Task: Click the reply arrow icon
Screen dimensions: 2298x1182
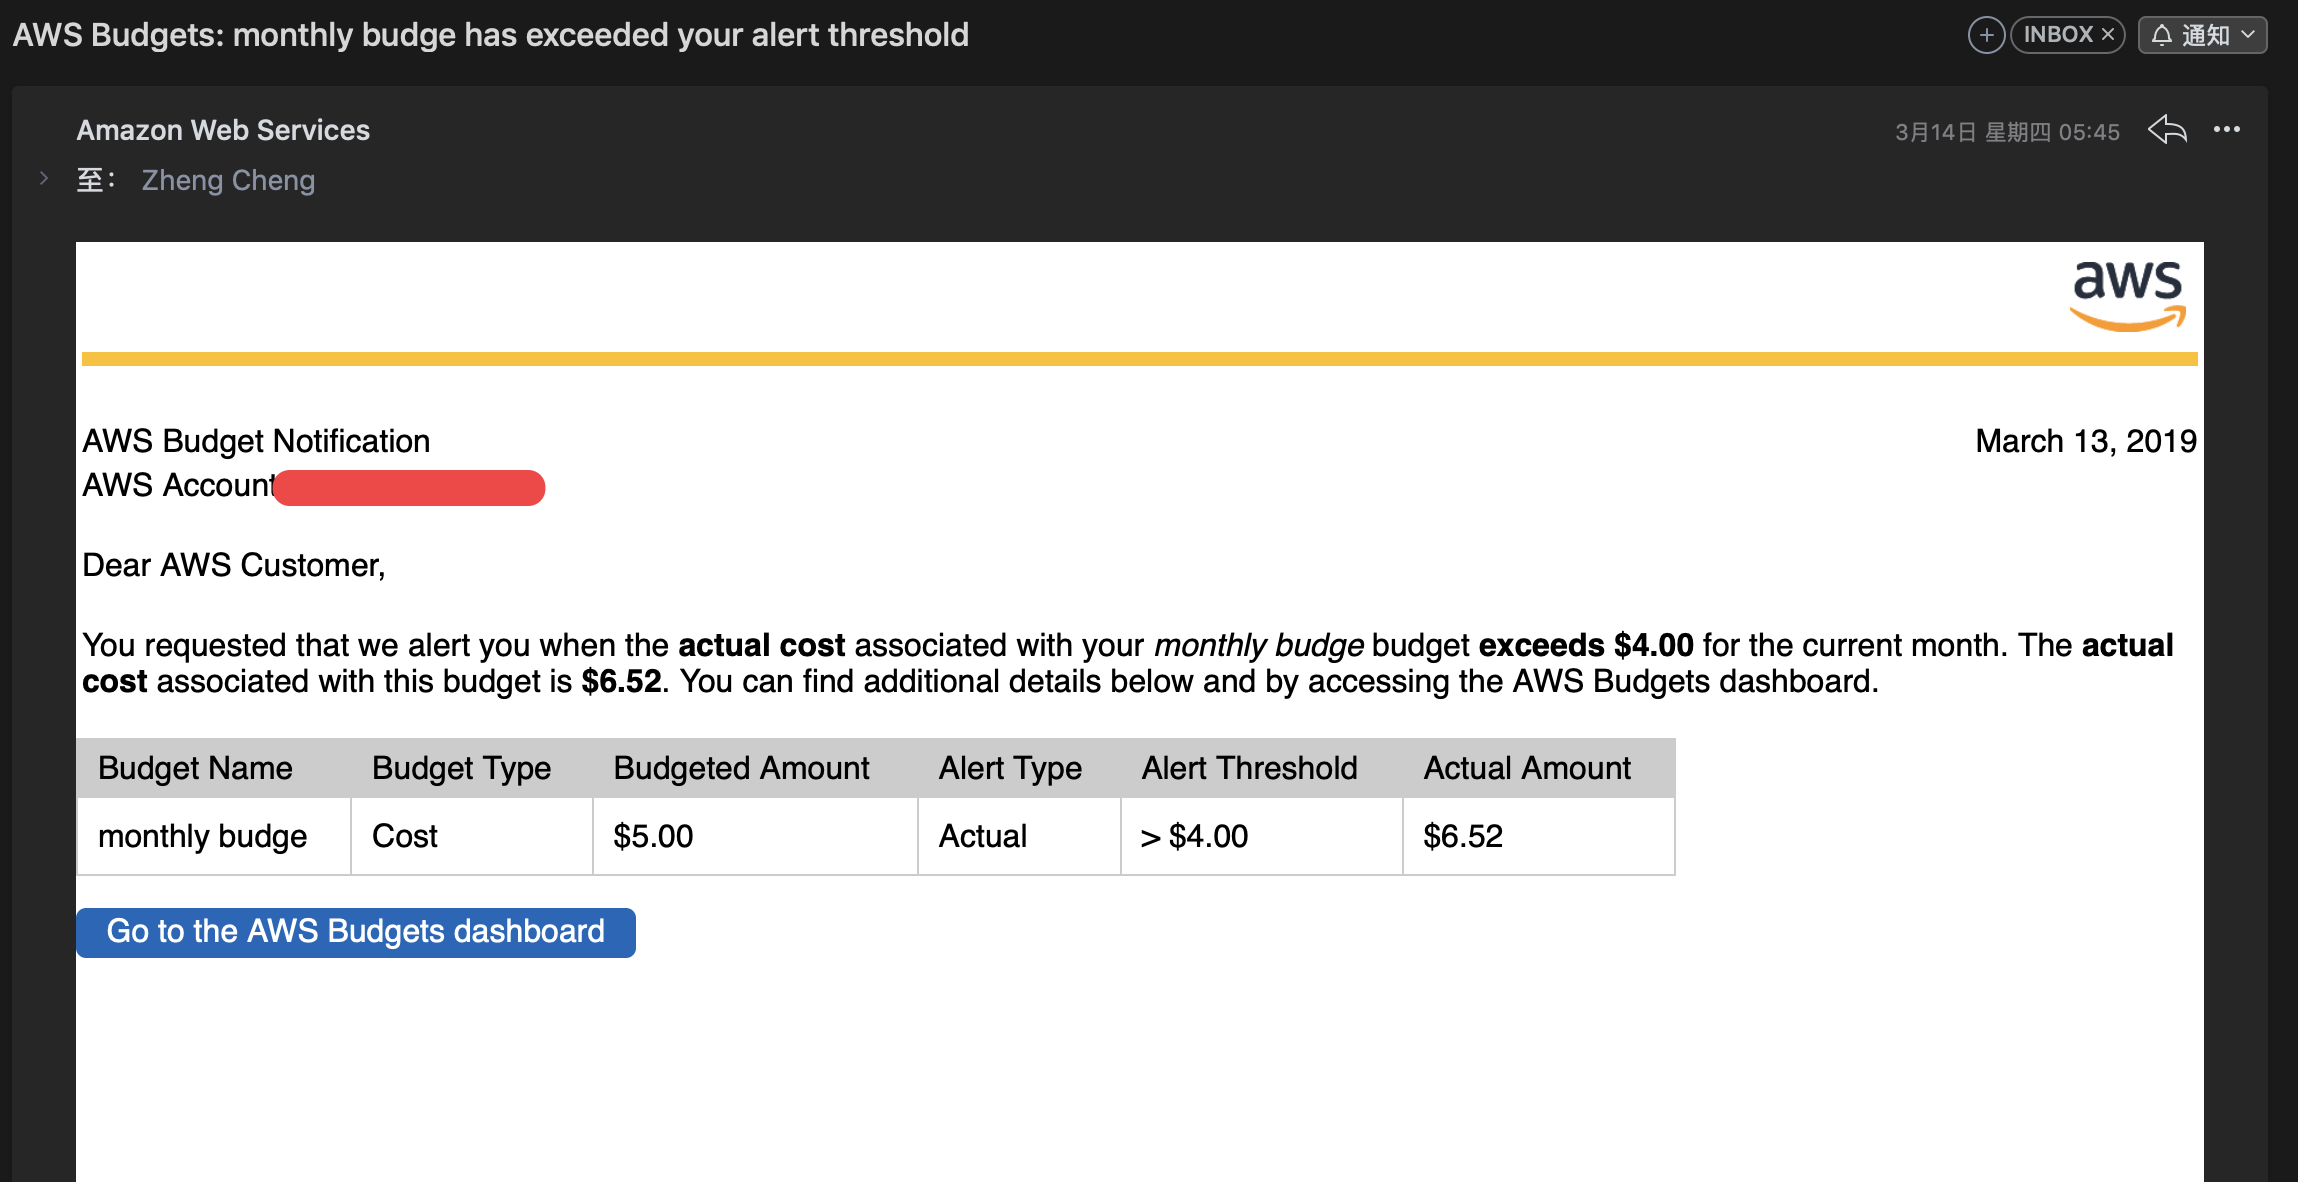Action: click(2167, 130)
